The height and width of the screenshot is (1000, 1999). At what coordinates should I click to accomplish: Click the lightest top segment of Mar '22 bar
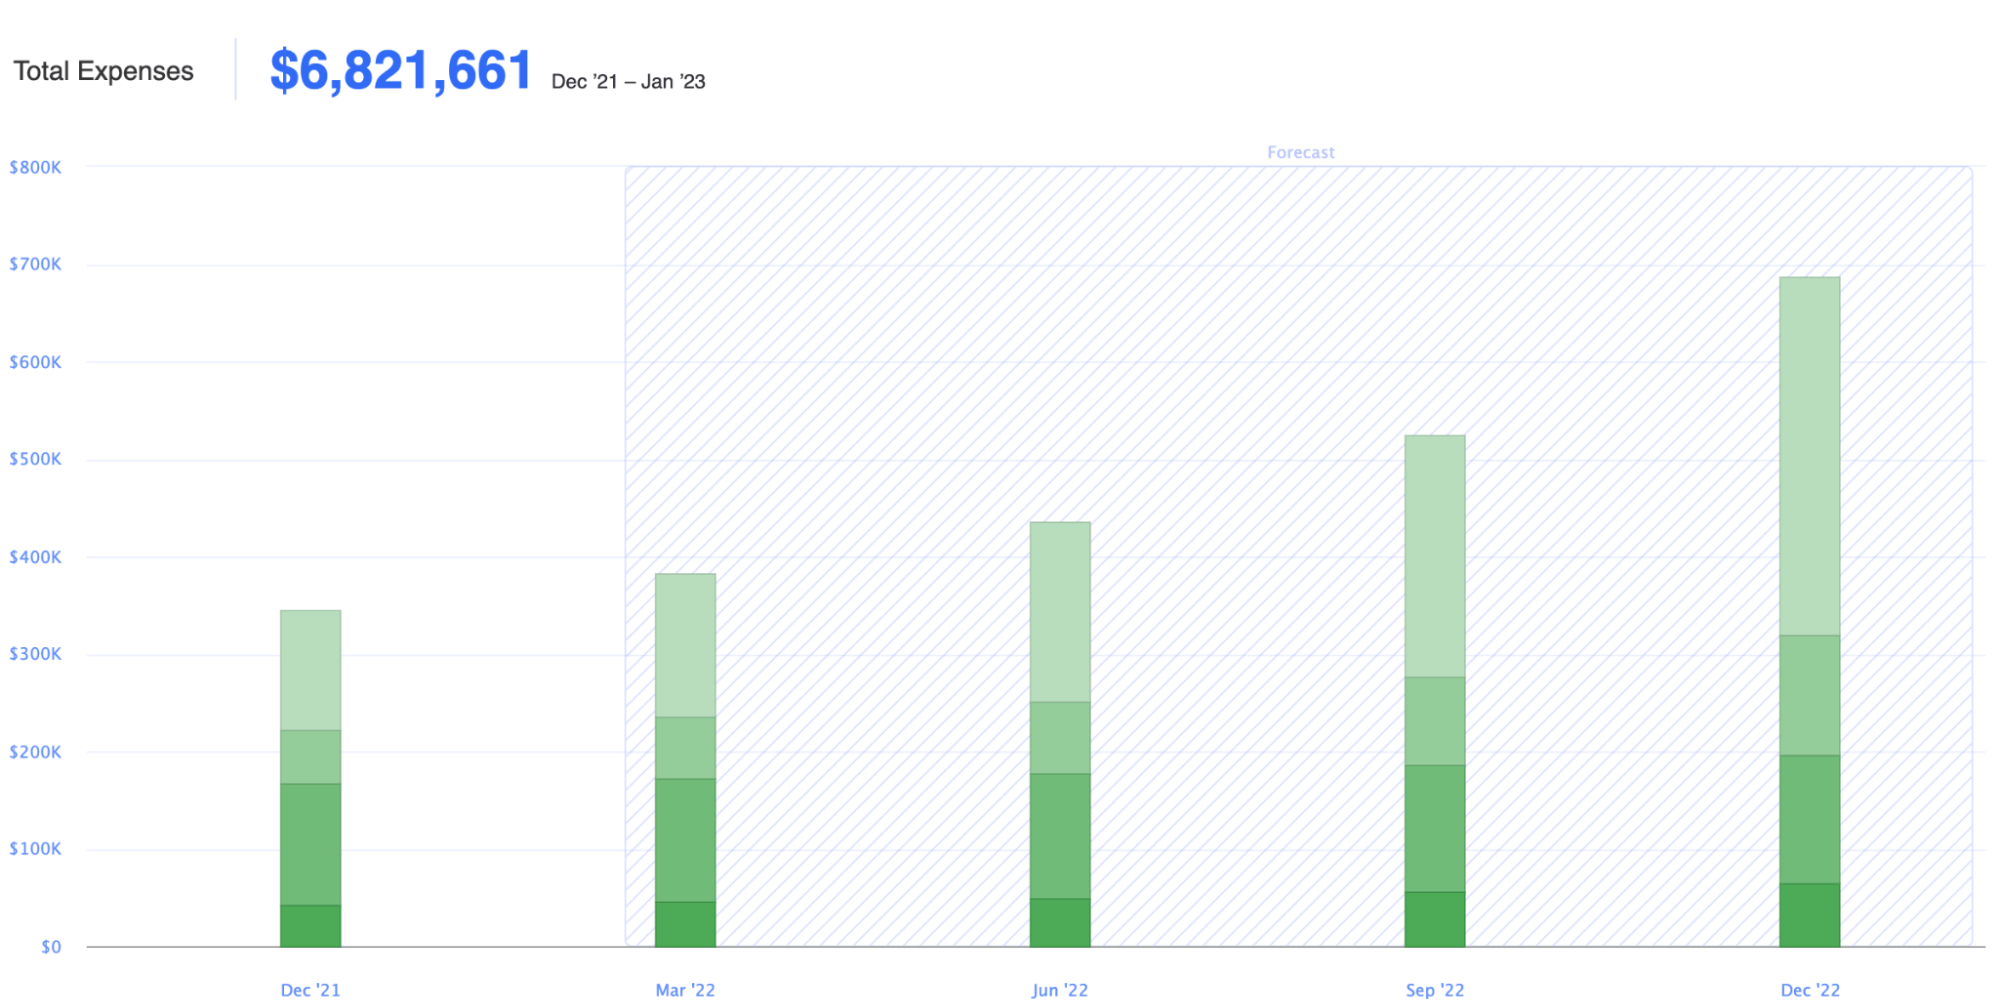point(685,645)
